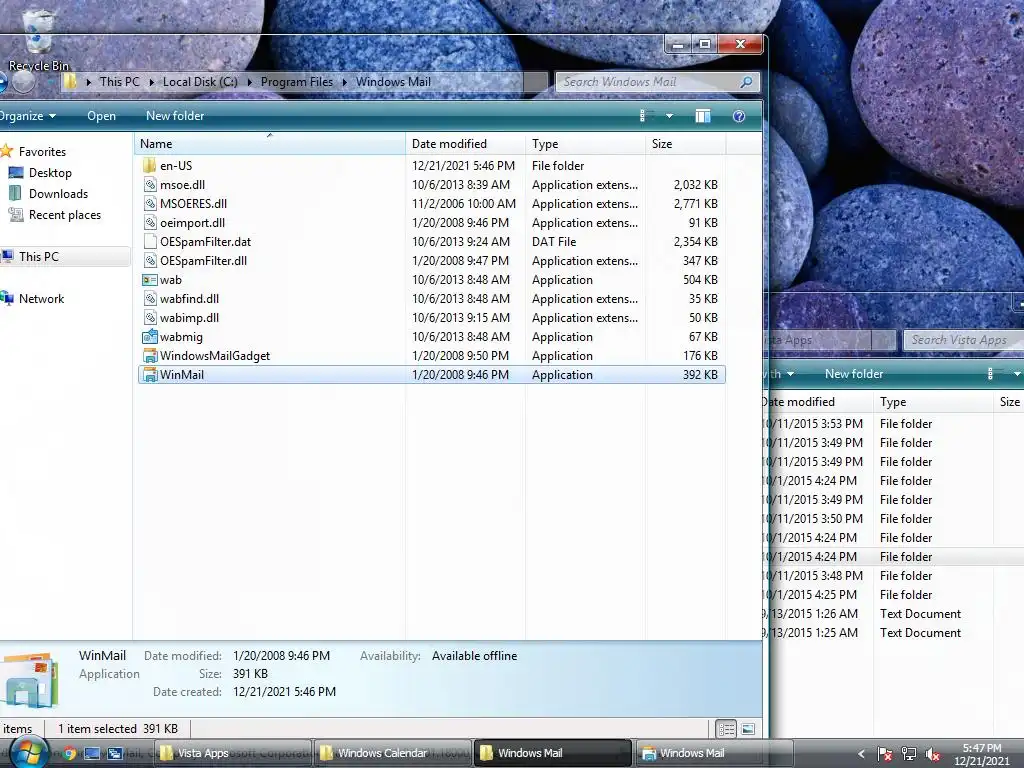Click the WinMail large preview icon

tap(29, 680)
